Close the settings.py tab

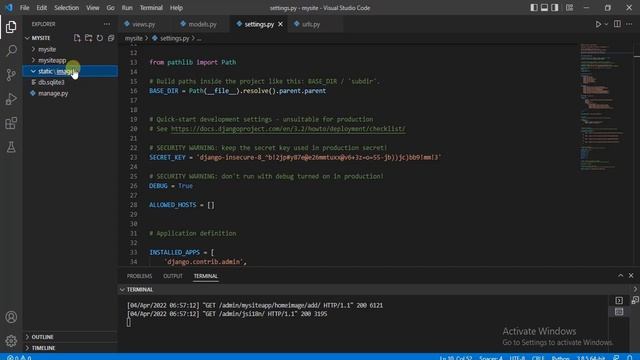pyautogui.click(x=280, y=24)
